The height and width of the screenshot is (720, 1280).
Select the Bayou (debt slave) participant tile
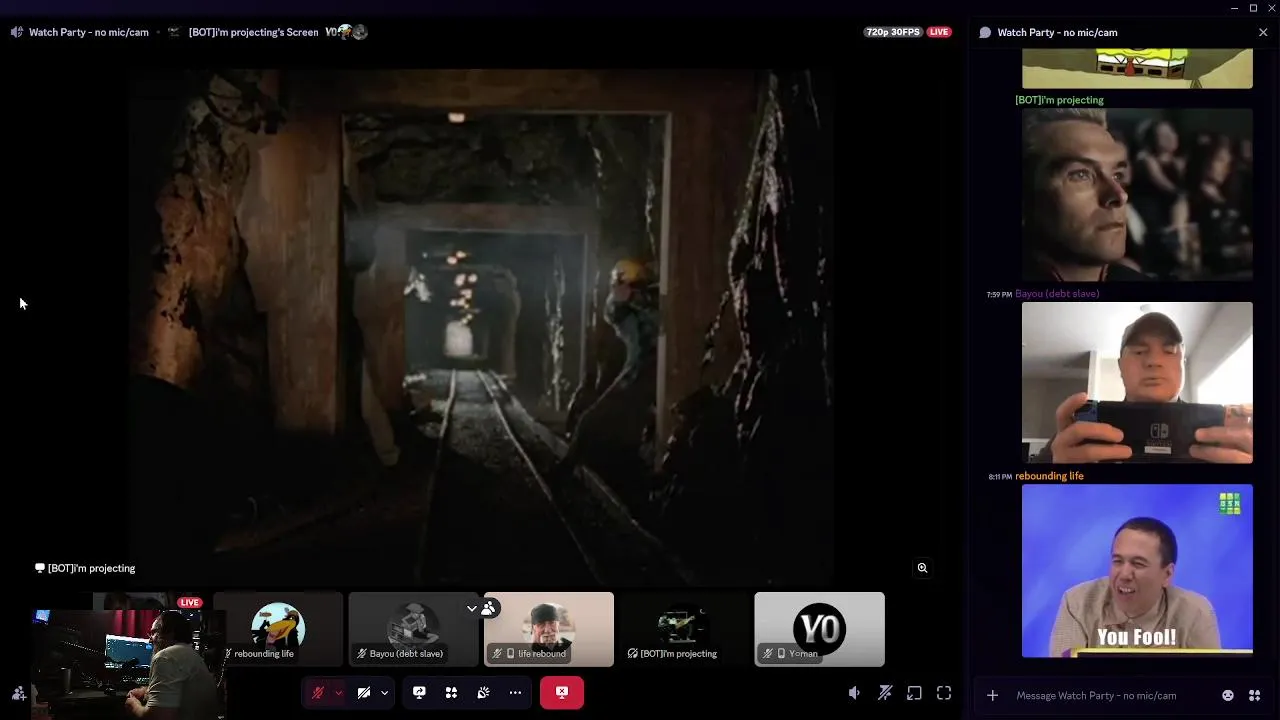tap(413, 629)
